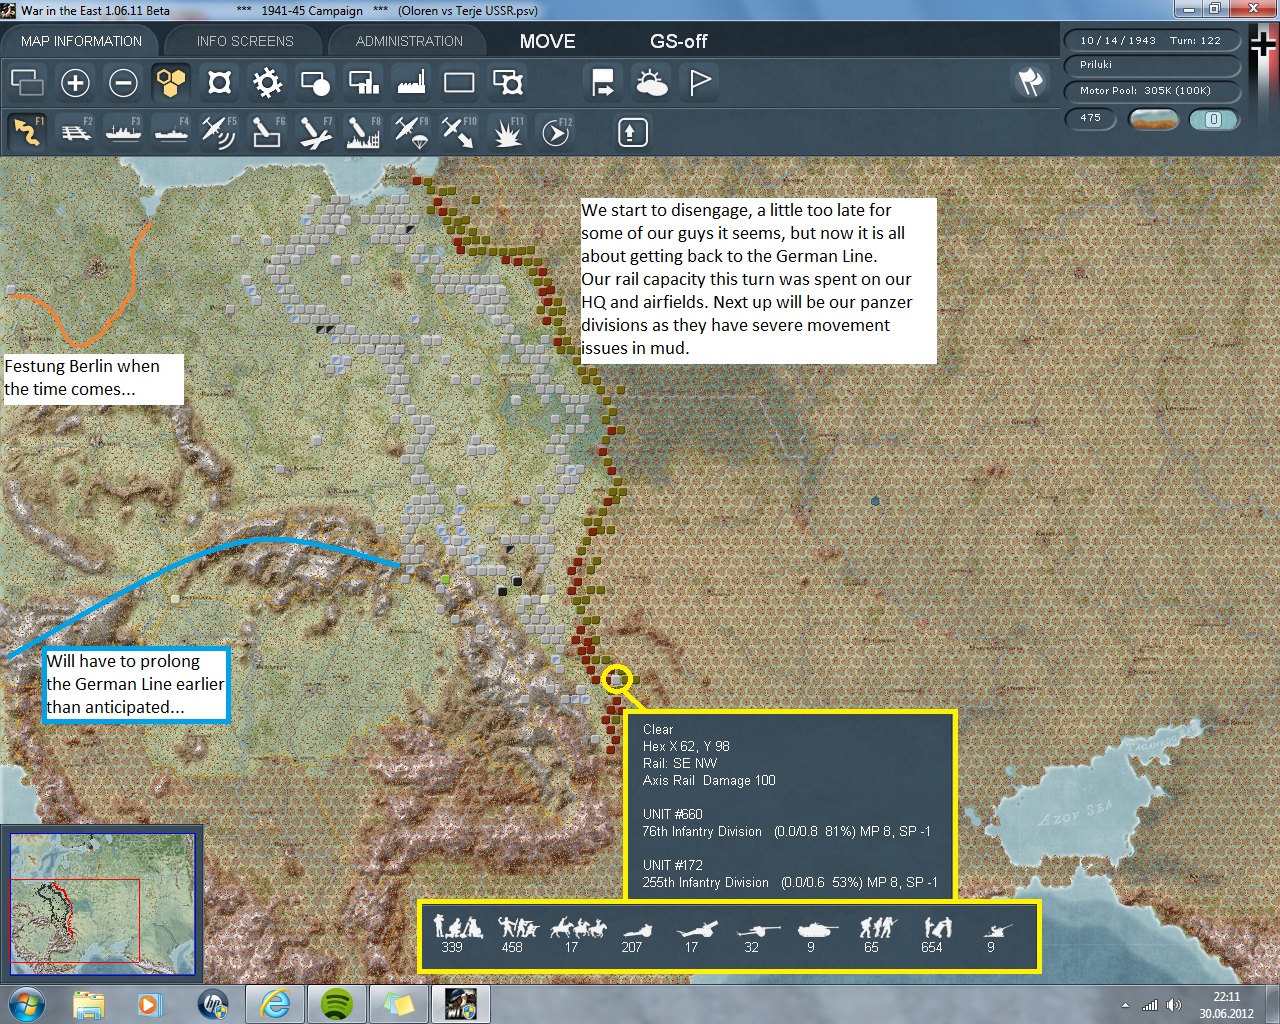Toggle the rectangle-with-circle map overlay icon
The image size is (1280, 1024).
(x=315, y=82)
